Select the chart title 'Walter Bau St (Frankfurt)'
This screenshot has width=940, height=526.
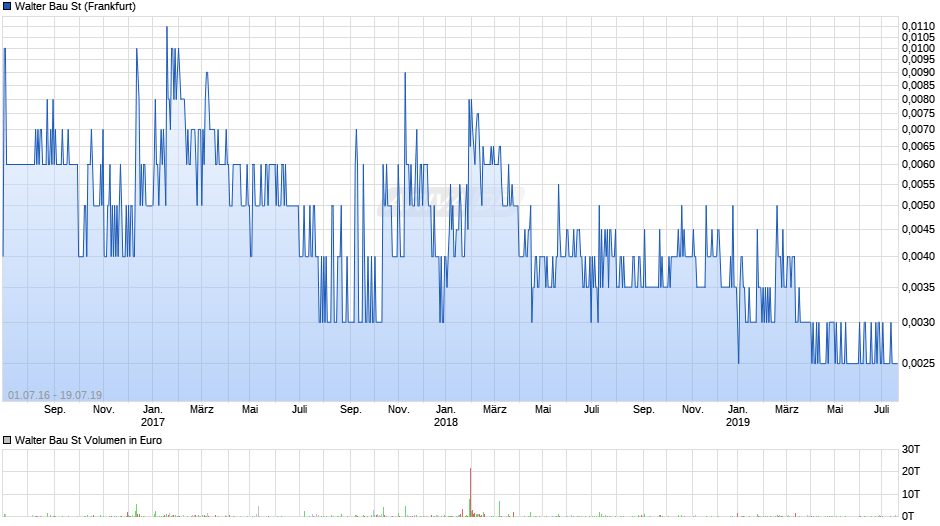[76, 7]
